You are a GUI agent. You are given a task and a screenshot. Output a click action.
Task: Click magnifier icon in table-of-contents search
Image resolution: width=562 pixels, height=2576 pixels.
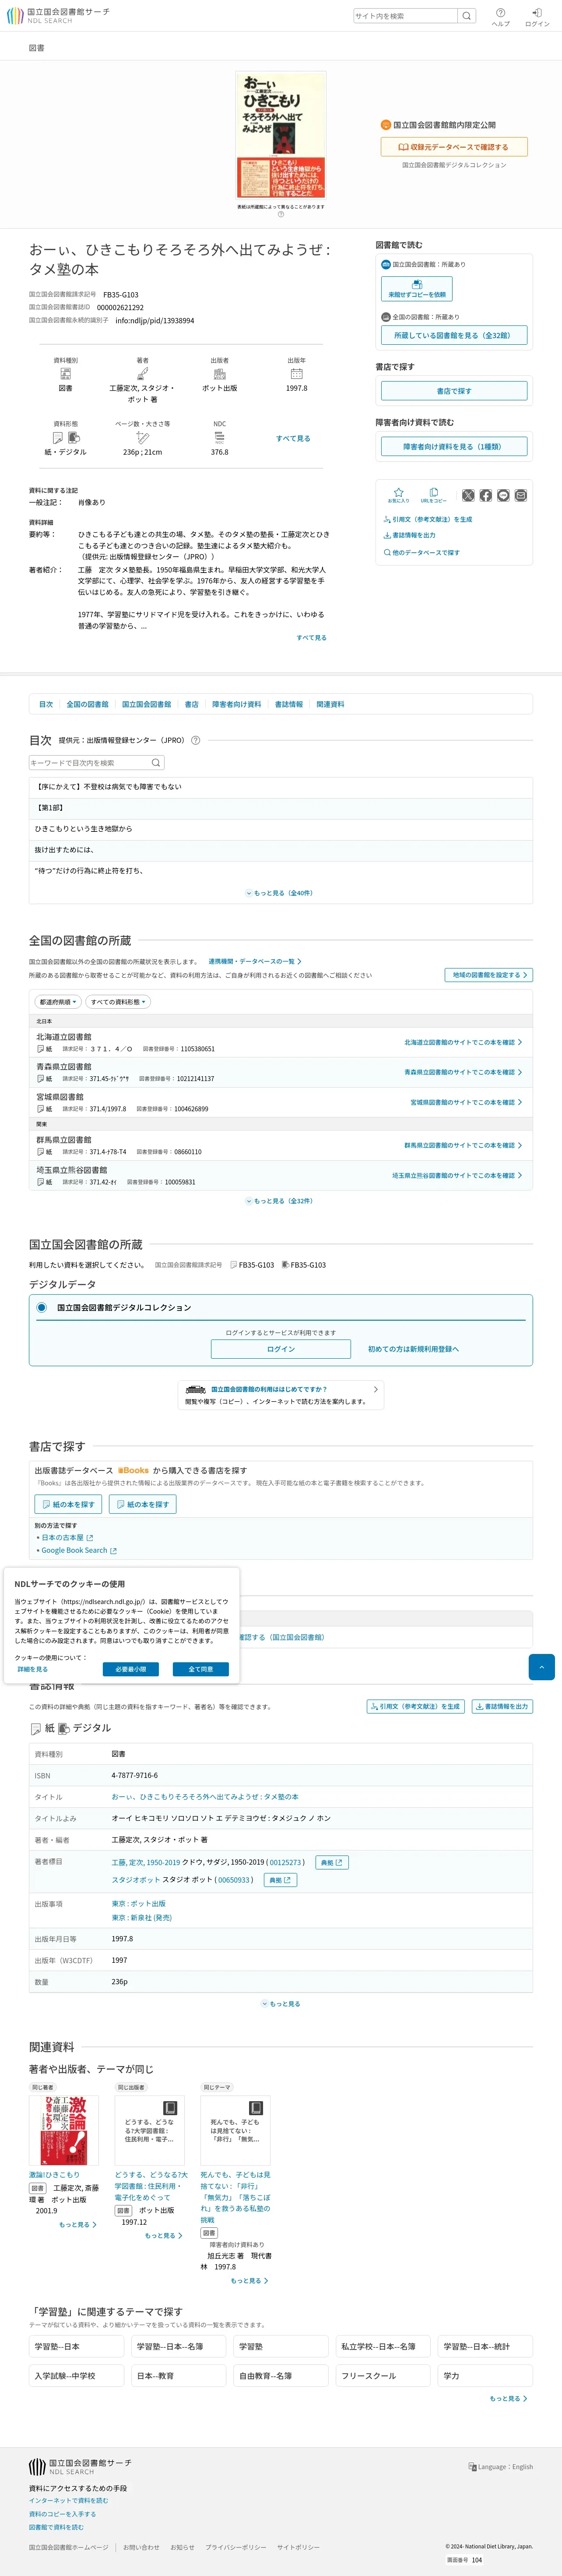coord(156,763)
